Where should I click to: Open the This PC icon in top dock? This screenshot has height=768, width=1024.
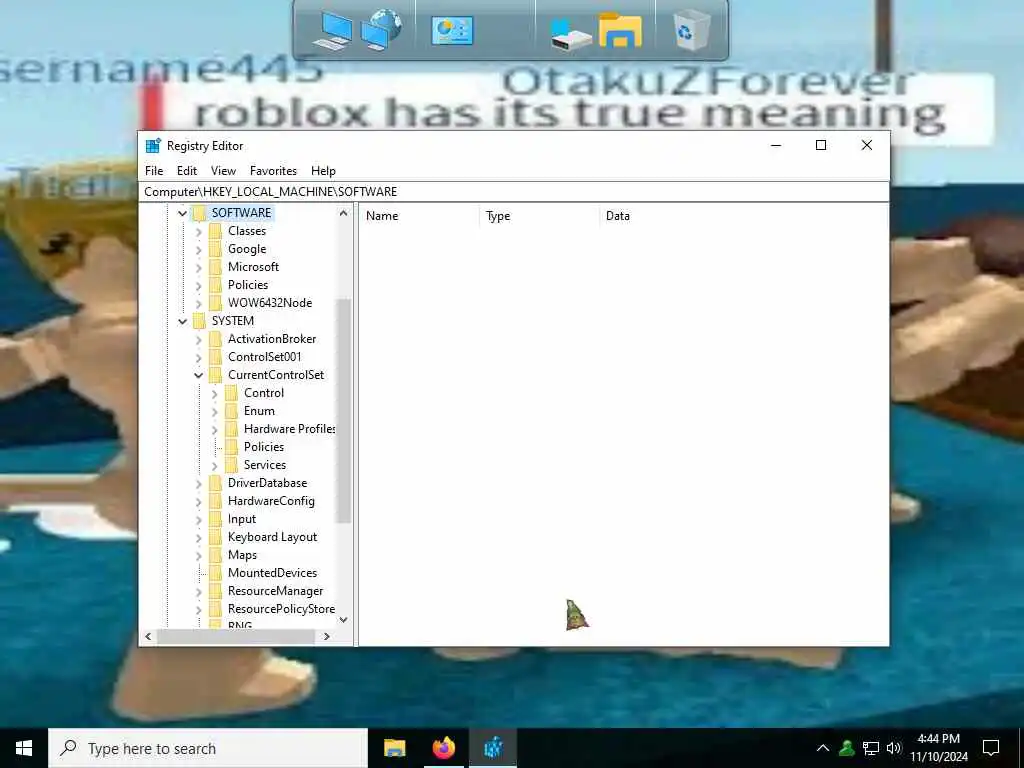point(332,31)
